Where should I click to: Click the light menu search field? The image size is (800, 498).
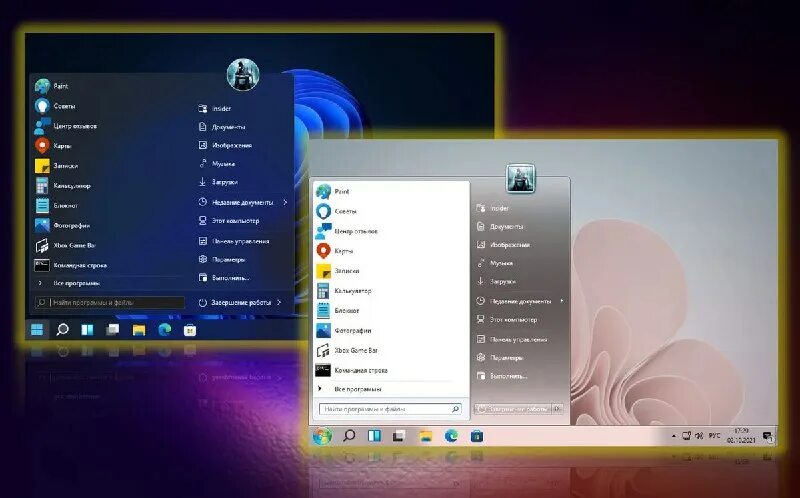tap(390, 409)
